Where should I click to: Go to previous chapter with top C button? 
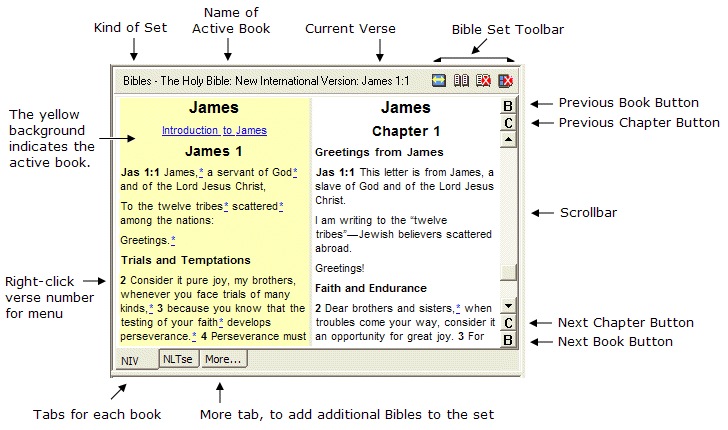(x=508, y=123)
